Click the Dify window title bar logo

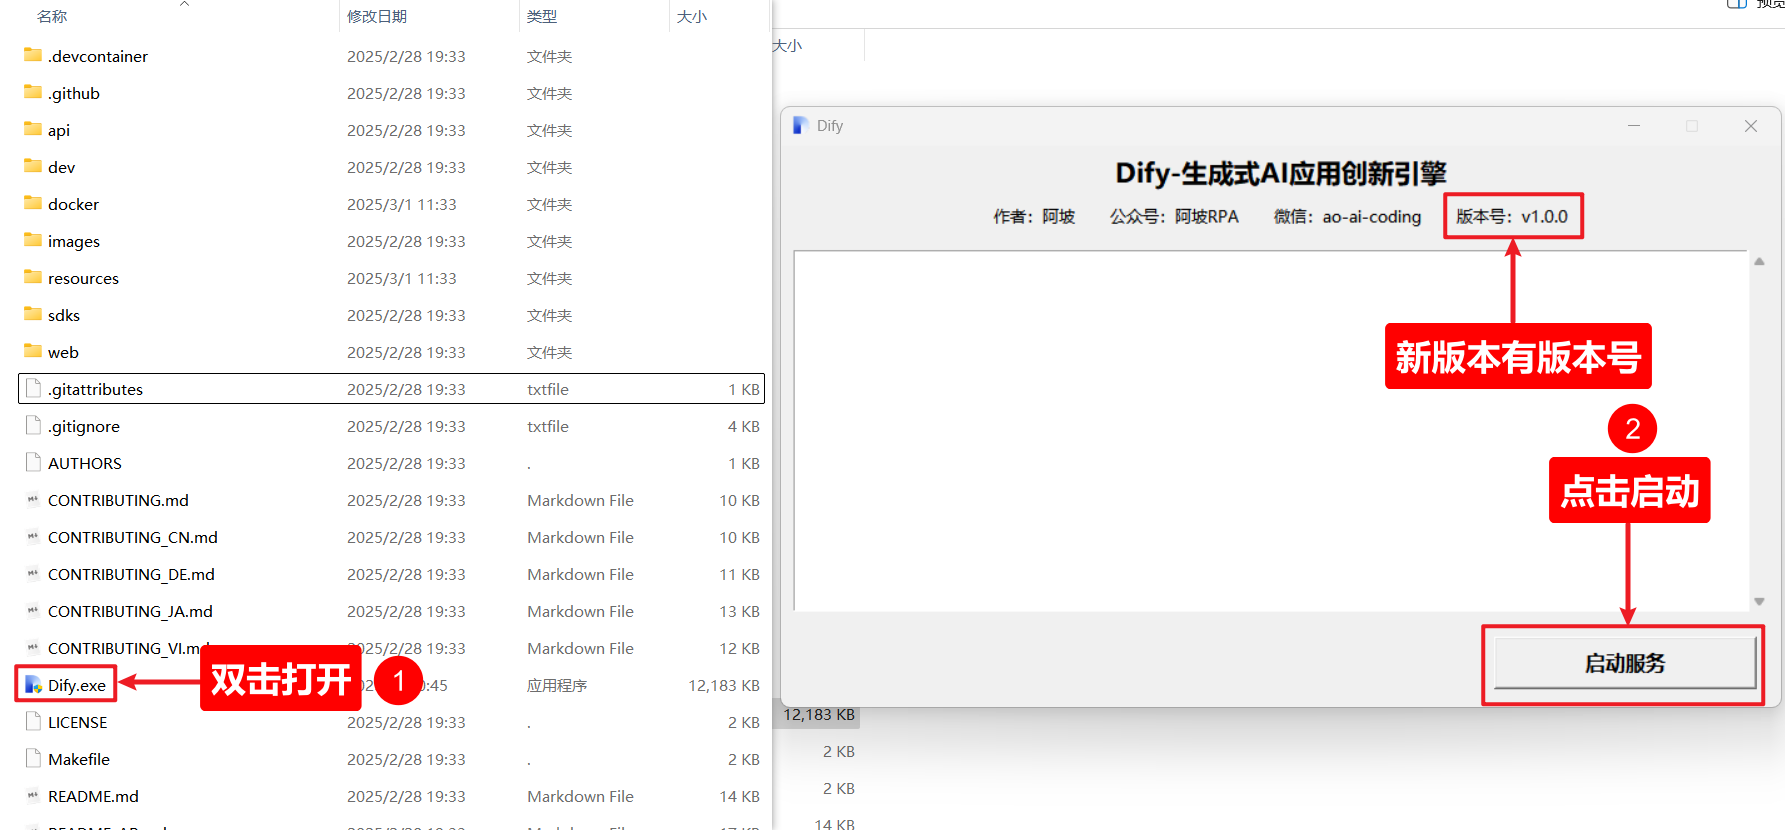click(800, 125)
